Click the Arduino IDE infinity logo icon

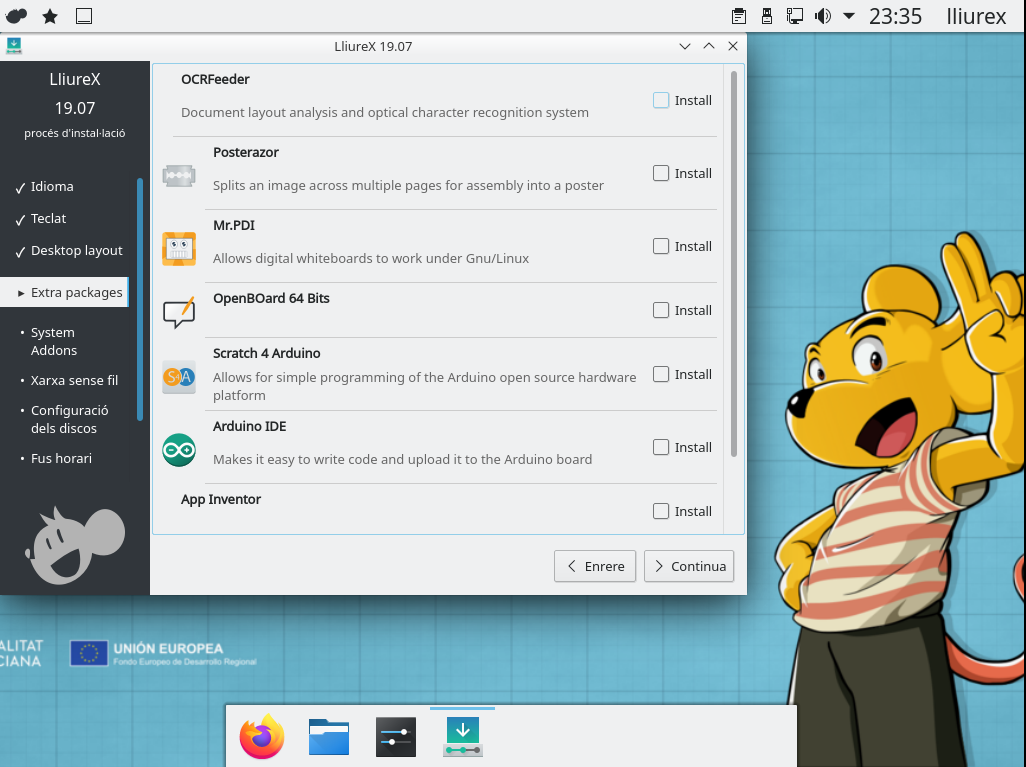(x=179, y=450)
